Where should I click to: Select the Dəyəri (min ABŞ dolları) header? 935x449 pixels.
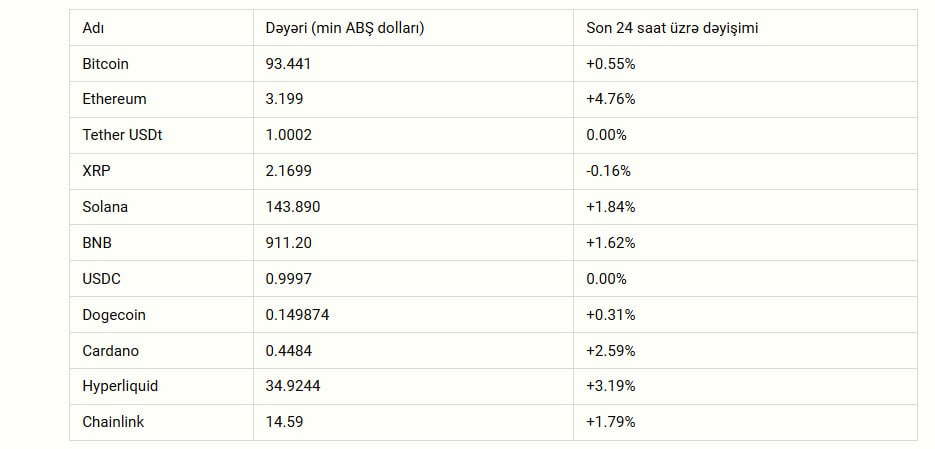click(345, 28)
